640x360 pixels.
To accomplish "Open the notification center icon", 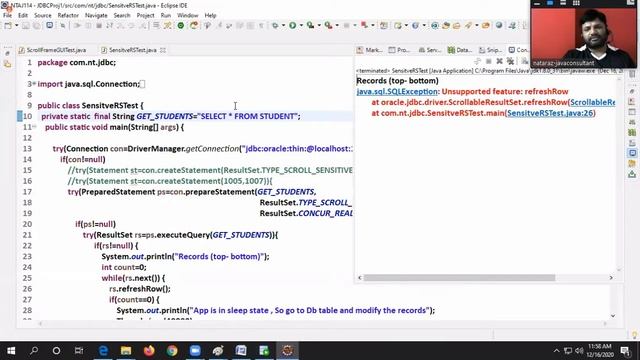I will pyautogui.click(x=625, y=351).
